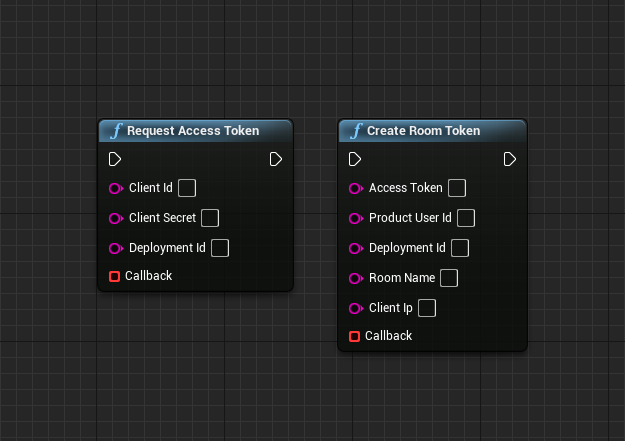Viewport: 625px width, 441px height.
Task: Click the red Callback pin on Create Room Token
Action: click(355, 336)
